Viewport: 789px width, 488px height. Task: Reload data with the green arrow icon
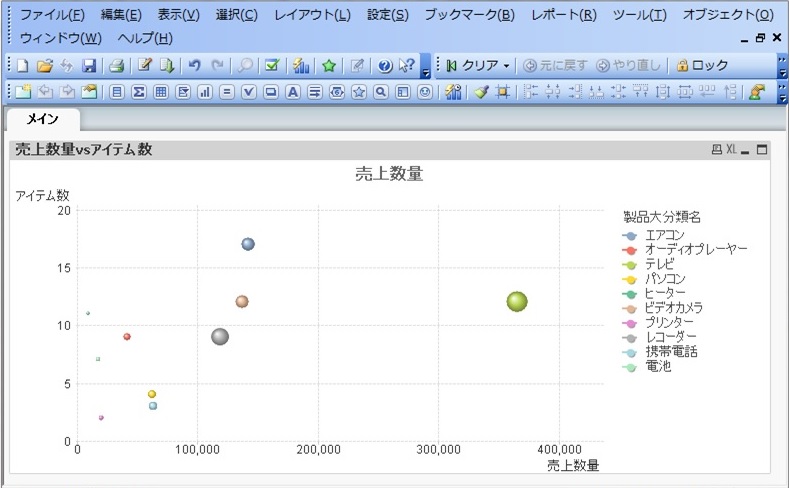pos(167,65)
